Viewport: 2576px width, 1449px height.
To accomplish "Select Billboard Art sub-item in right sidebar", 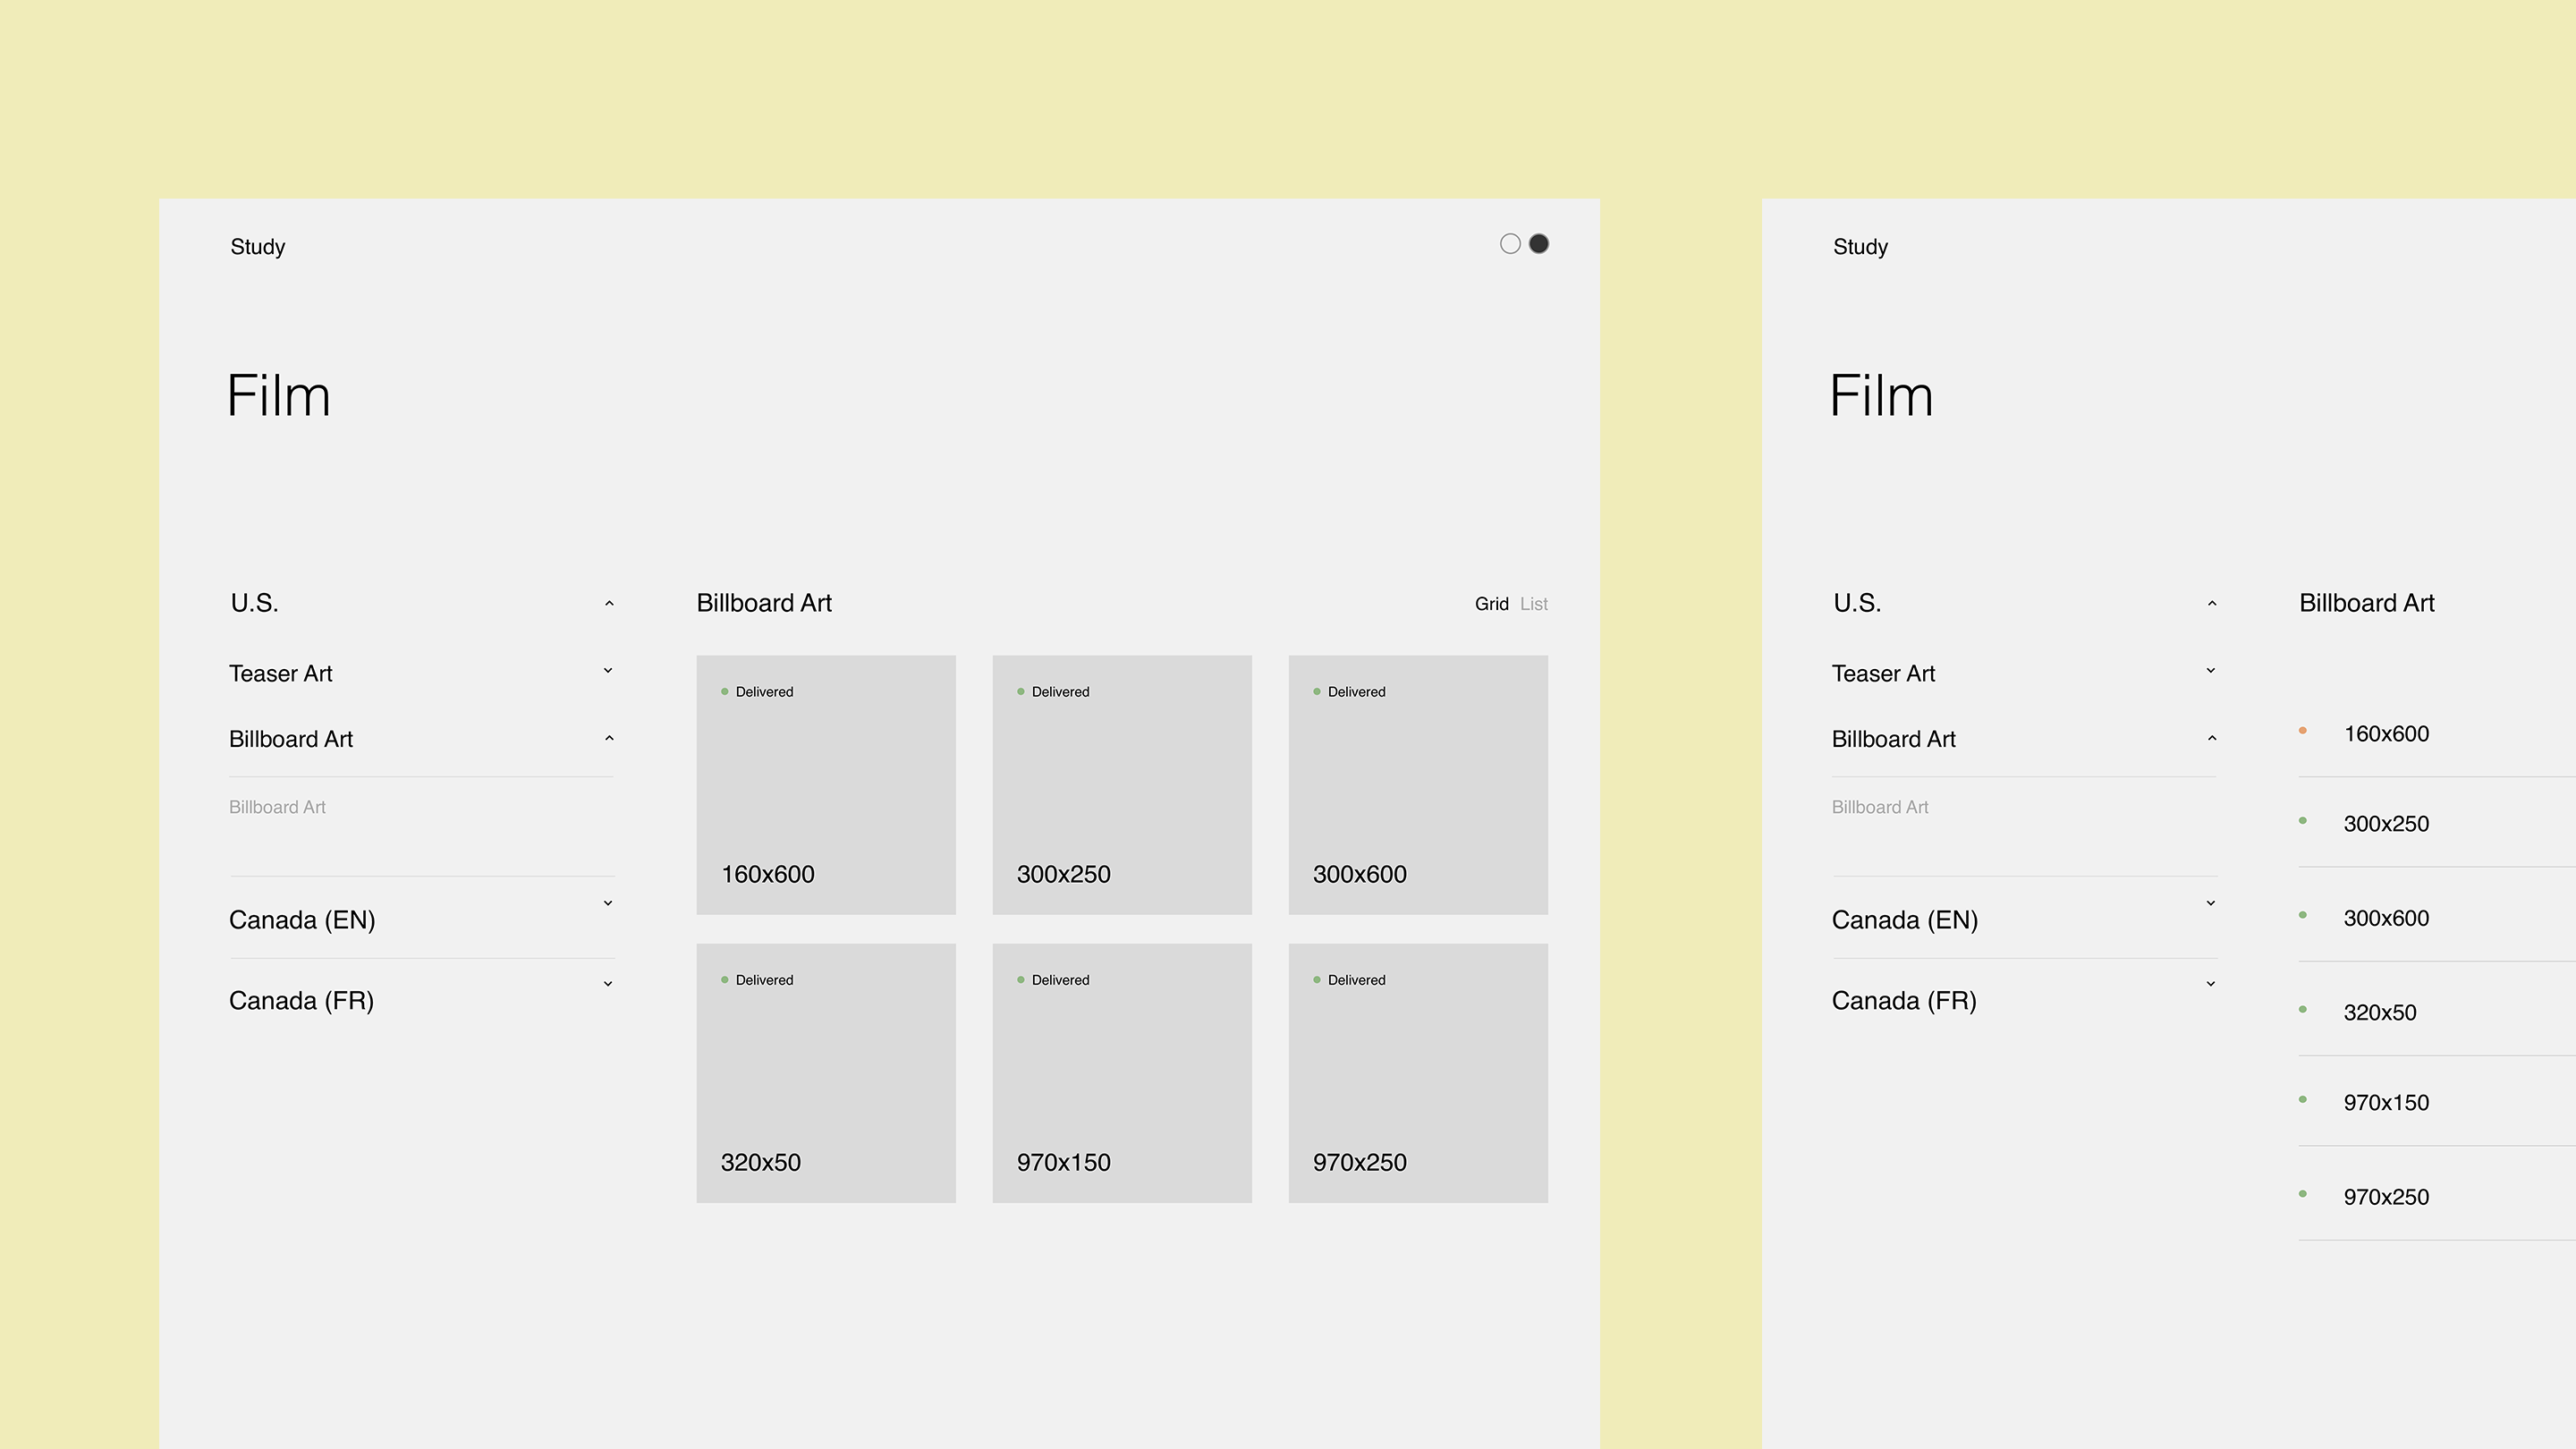I will click(1880, 807).
